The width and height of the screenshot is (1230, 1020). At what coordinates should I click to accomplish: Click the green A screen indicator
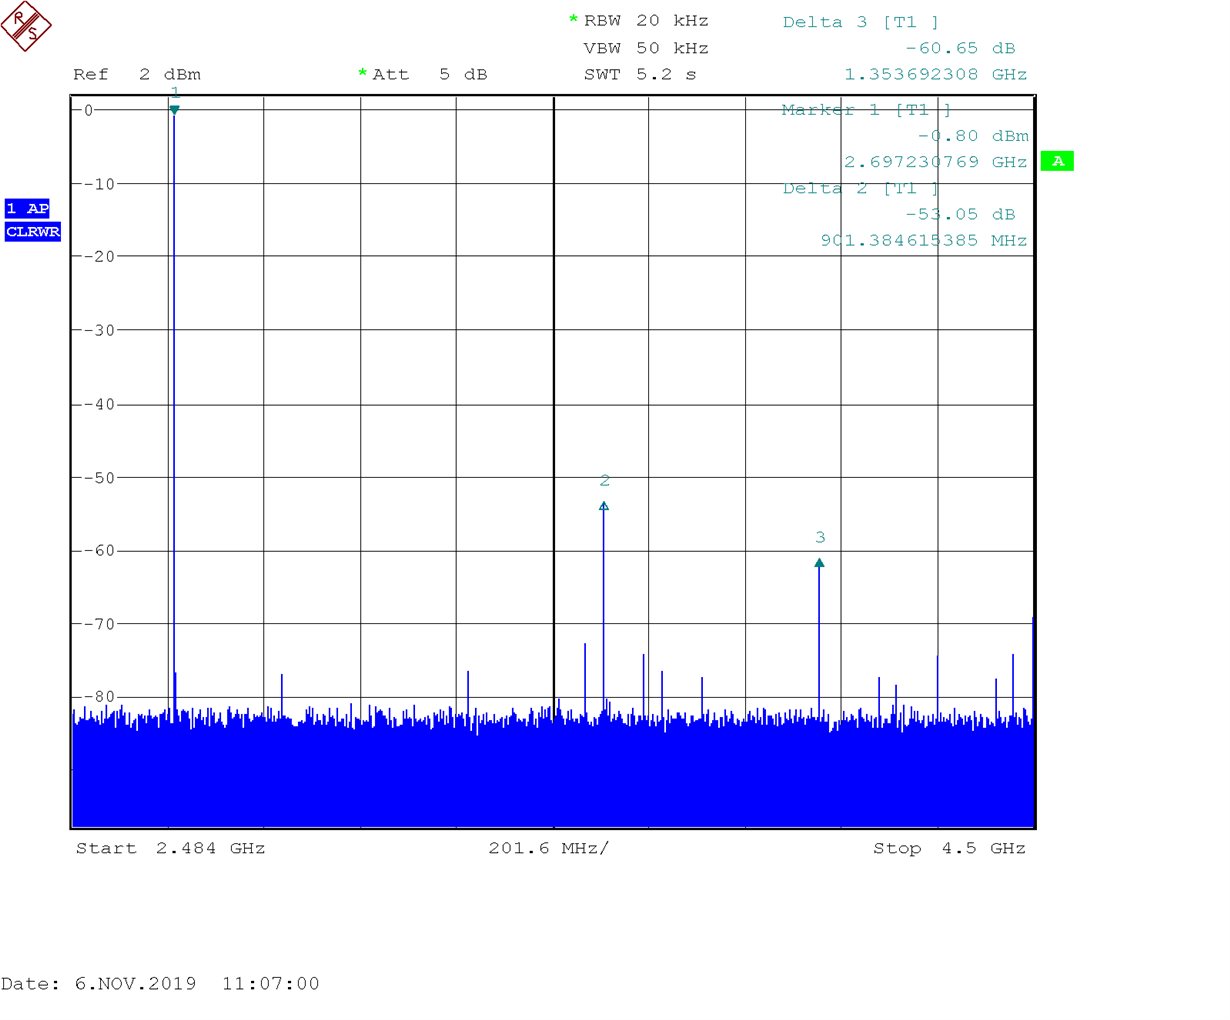click(x=1057, y=161)
